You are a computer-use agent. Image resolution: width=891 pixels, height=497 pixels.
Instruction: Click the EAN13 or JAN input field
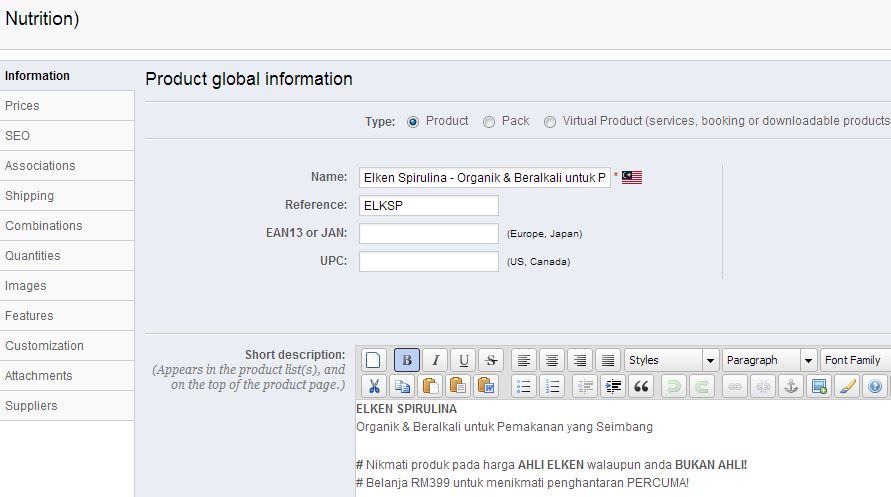[429, 233]
